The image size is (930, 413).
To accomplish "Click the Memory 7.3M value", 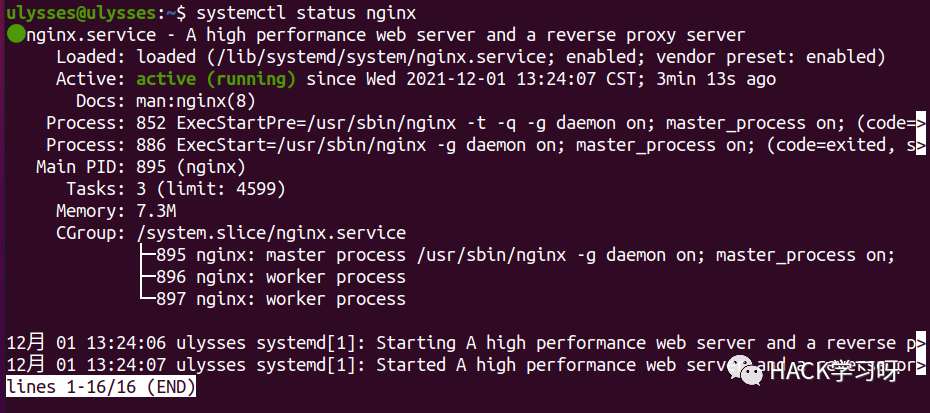I will click(158, 211).
